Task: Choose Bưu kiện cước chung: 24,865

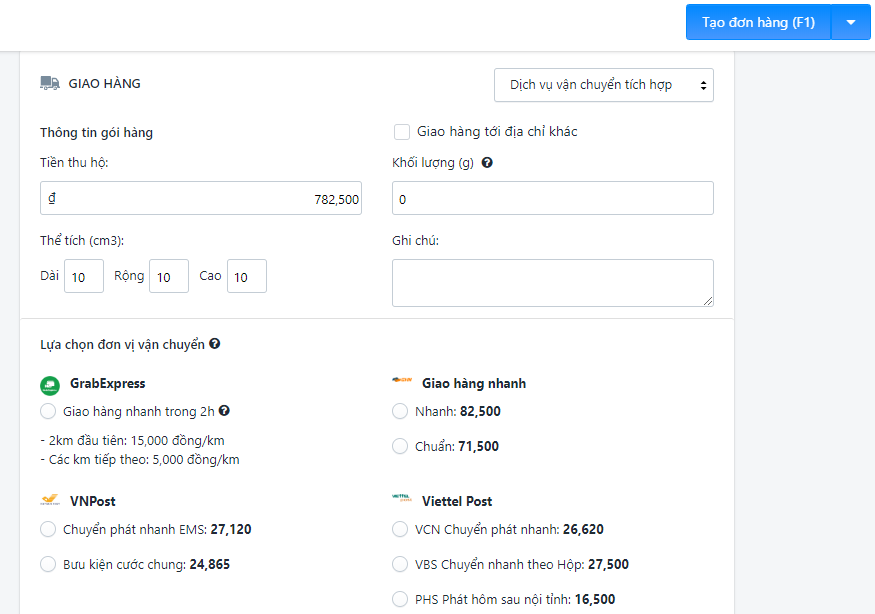Action: [x=48, y=564]
